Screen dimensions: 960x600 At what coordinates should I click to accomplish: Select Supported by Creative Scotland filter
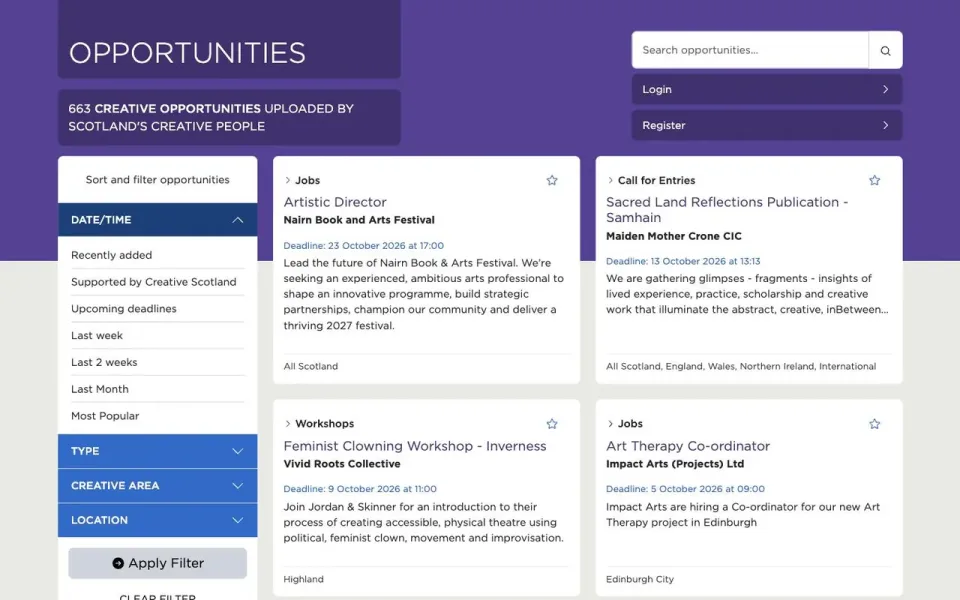154,282
